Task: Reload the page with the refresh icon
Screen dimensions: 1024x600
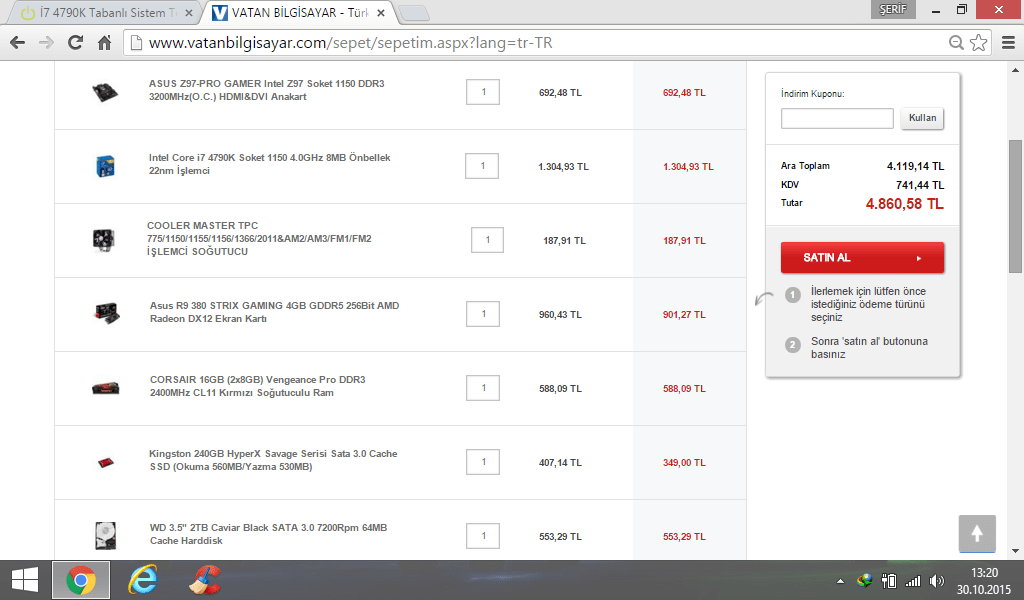Action: 75,42
